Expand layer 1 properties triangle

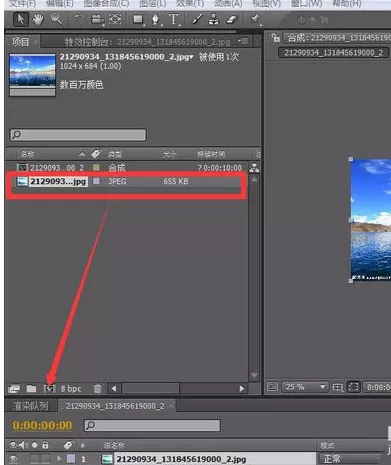(x=59, y=459)
